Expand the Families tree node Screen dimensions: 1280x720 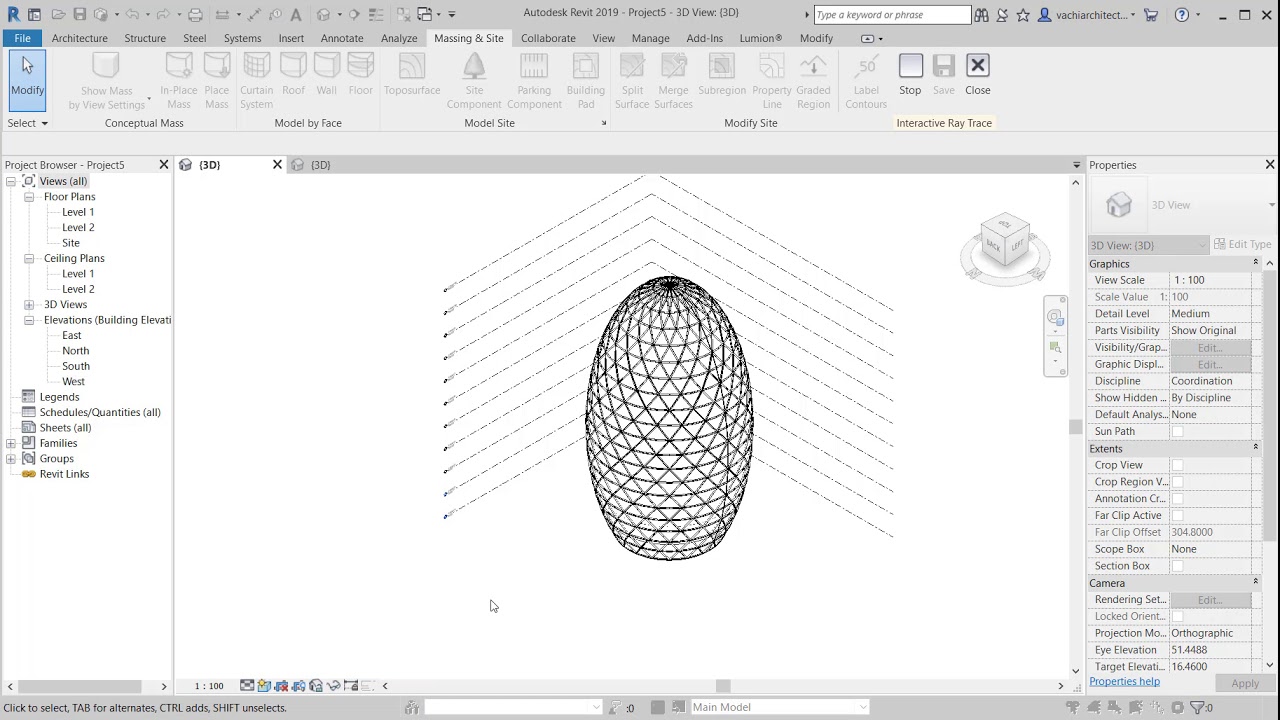(11, 443)
